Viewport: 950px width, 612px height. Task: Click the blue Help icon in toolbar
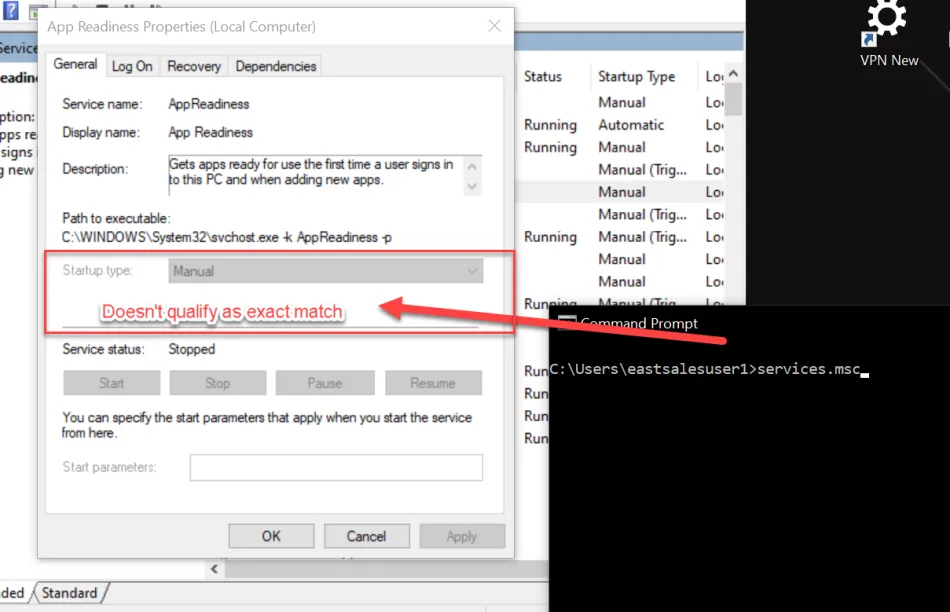[x=11, y=11]
